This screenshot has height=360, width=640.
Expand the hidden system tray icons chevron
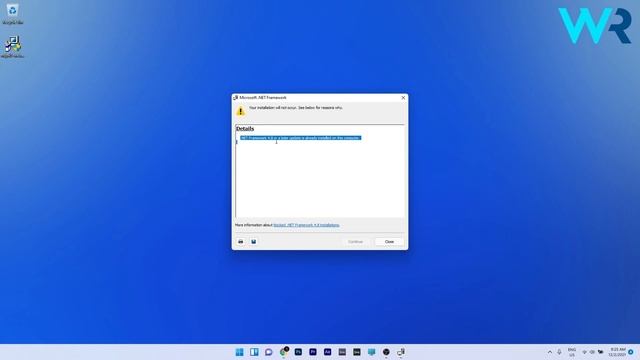(550, 352)
